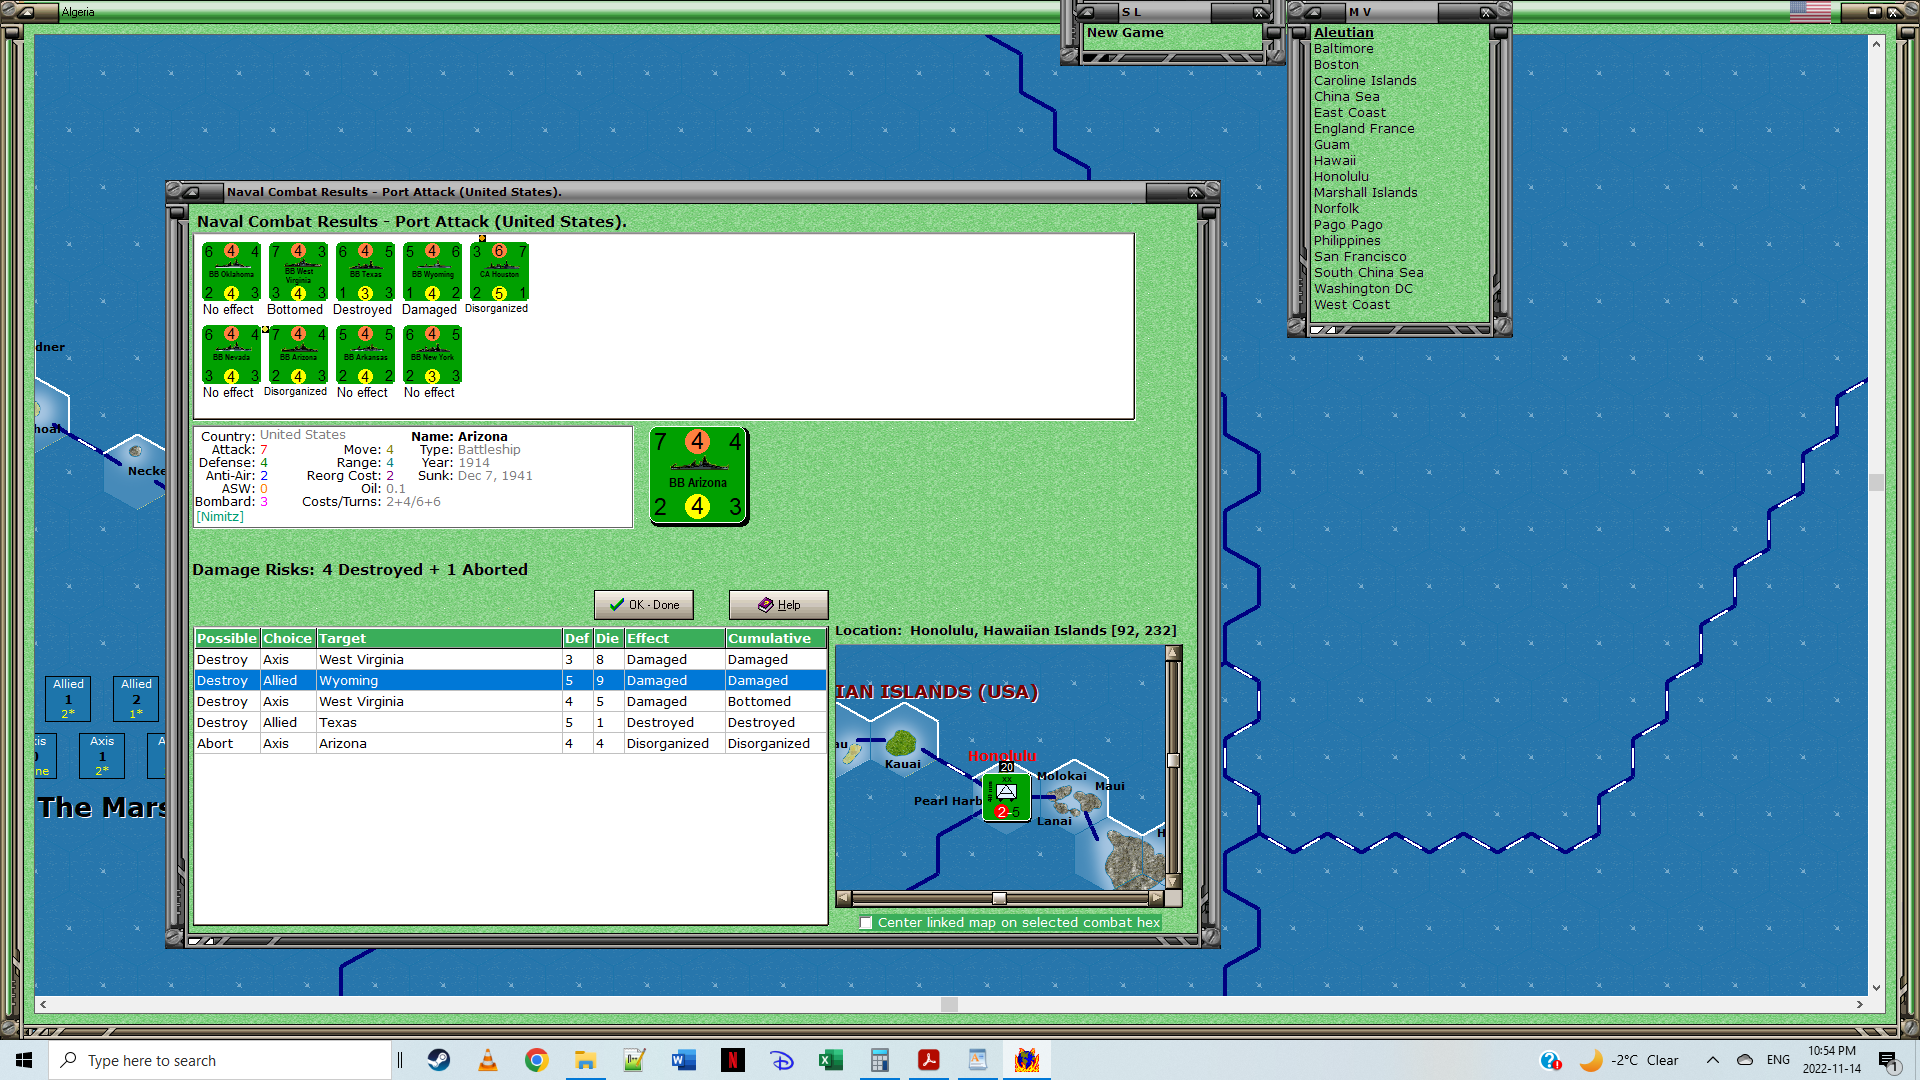This screenshot has height=1080, width=1920.
Task: Enable center linked map on combat hex
Action: coord(866,923)
